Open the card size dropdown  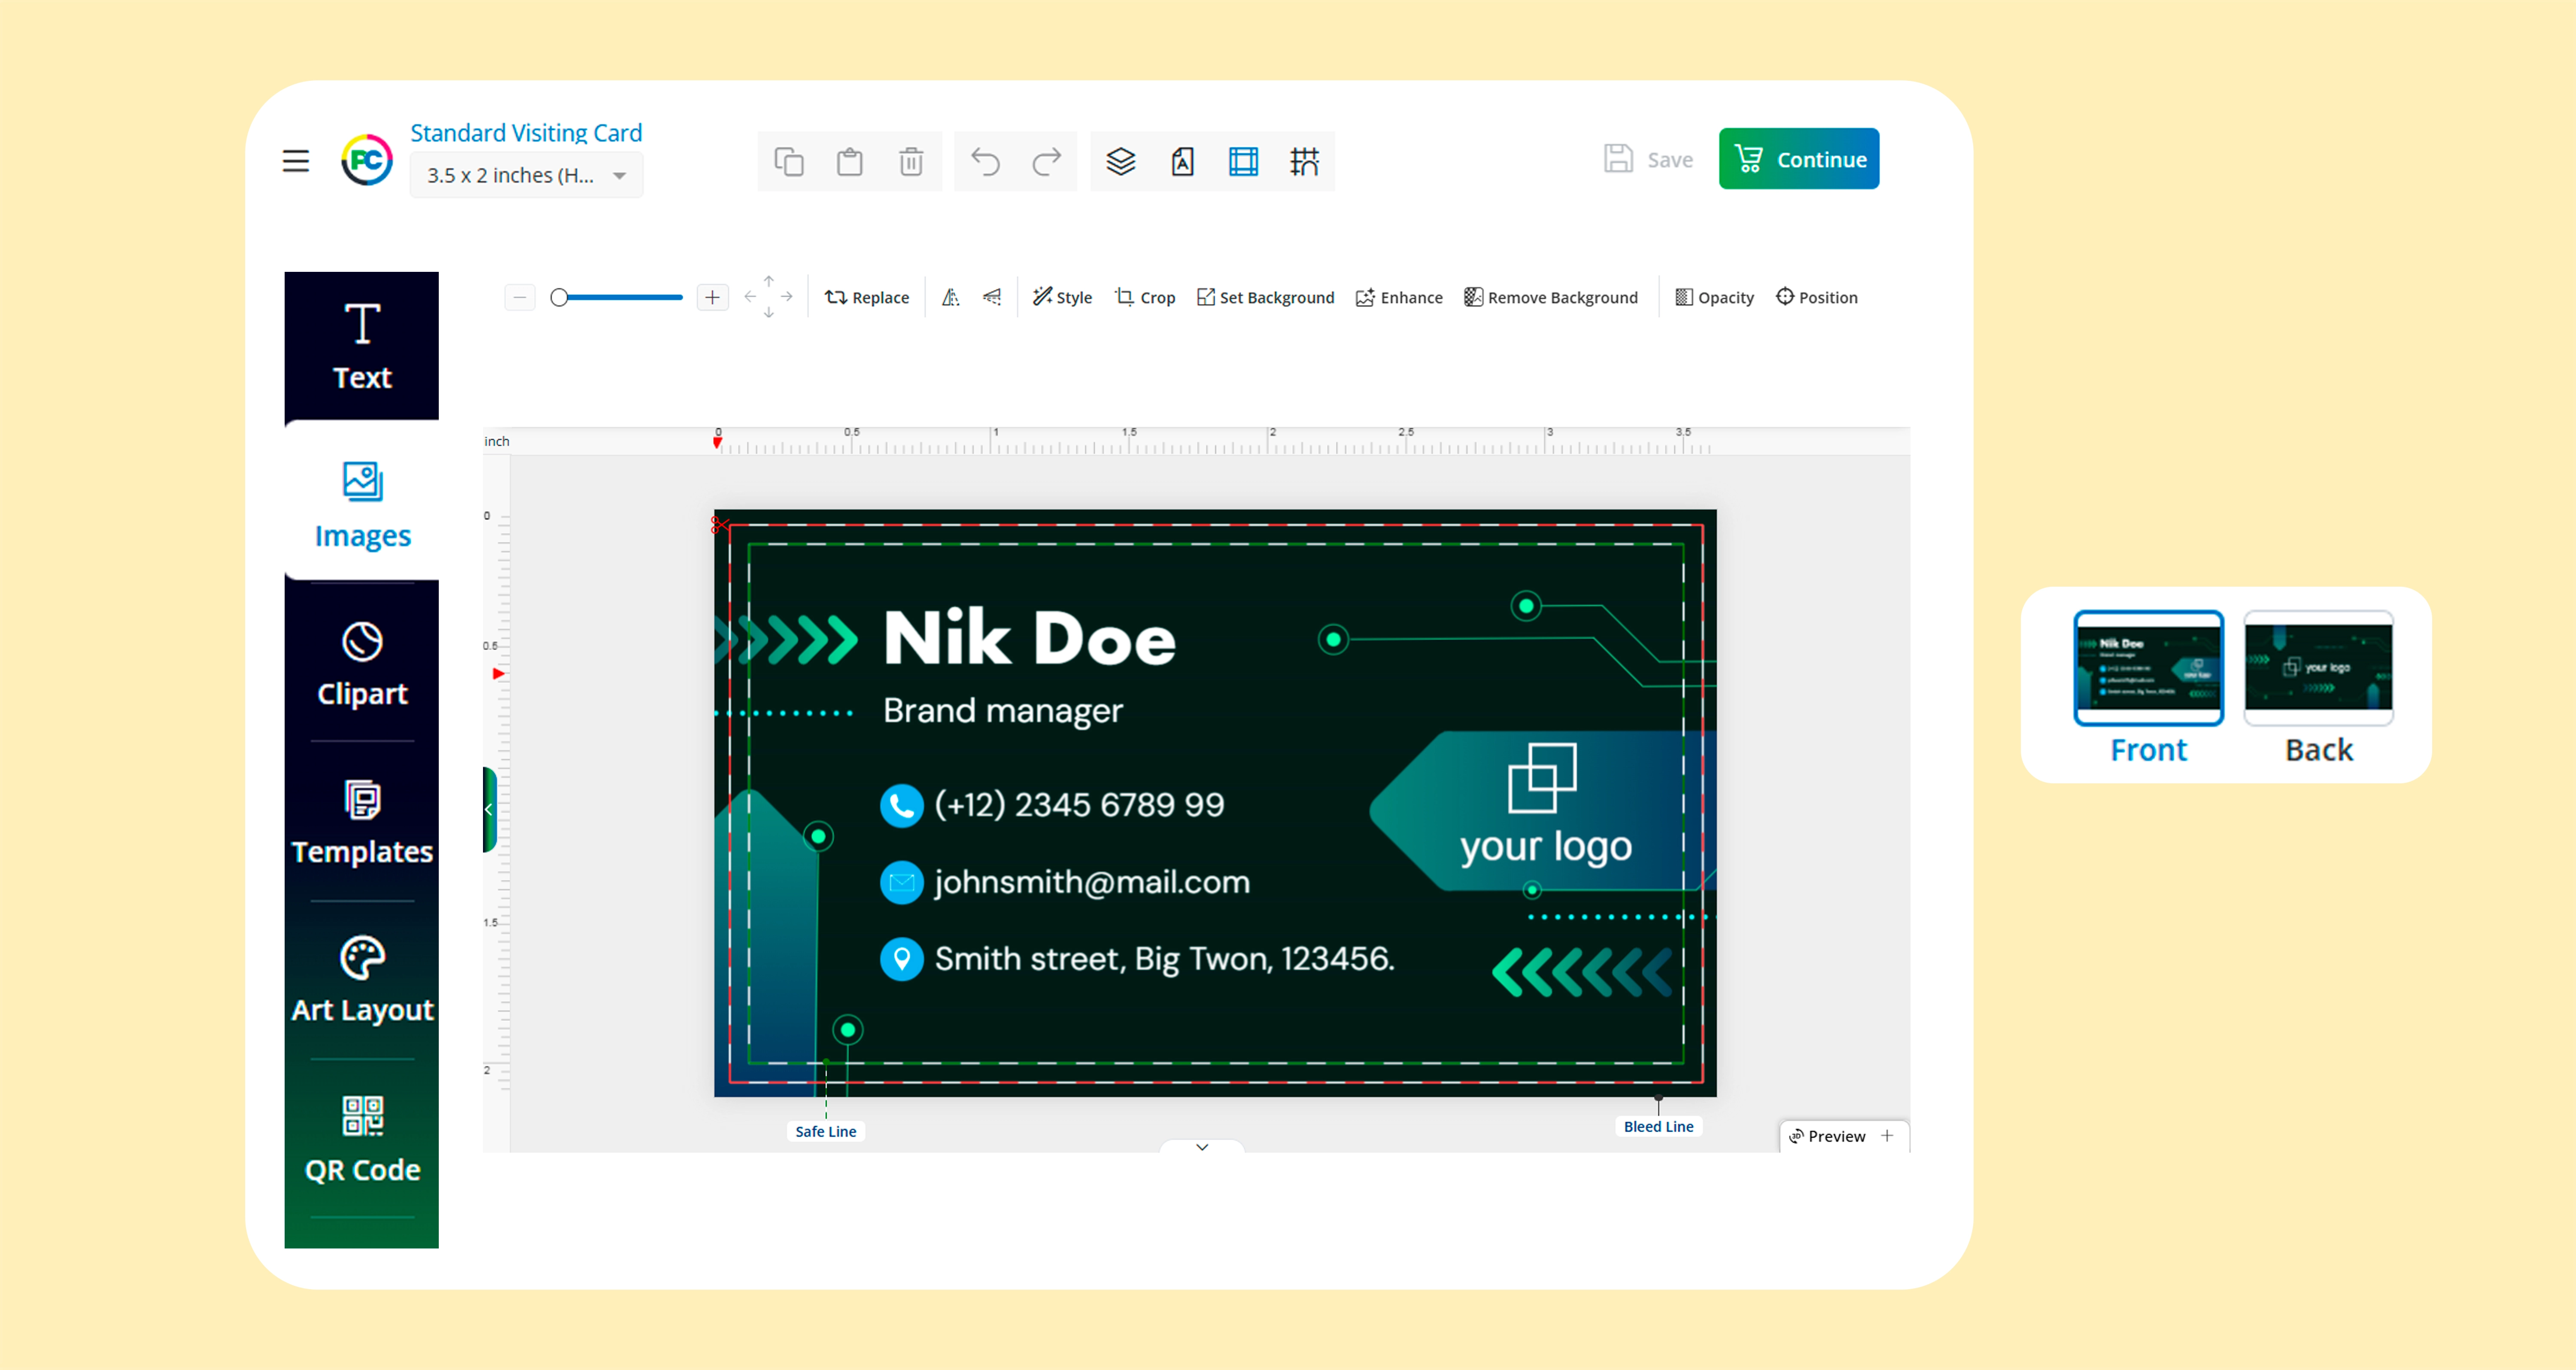tap(526, 176)
